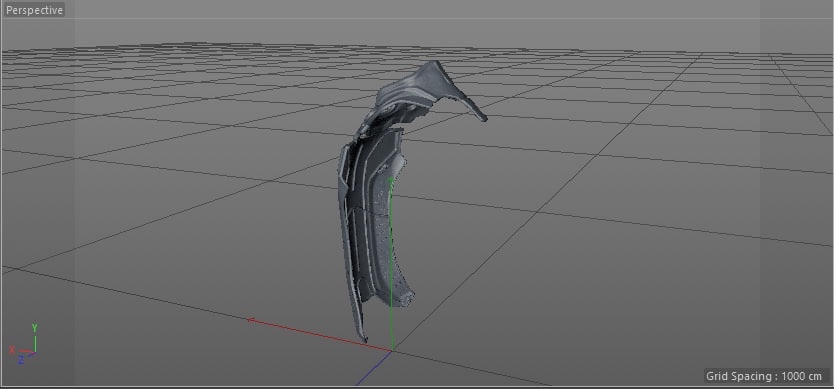Click the blue Z letter in corner axis gizmo

click(x=21, y=360)
